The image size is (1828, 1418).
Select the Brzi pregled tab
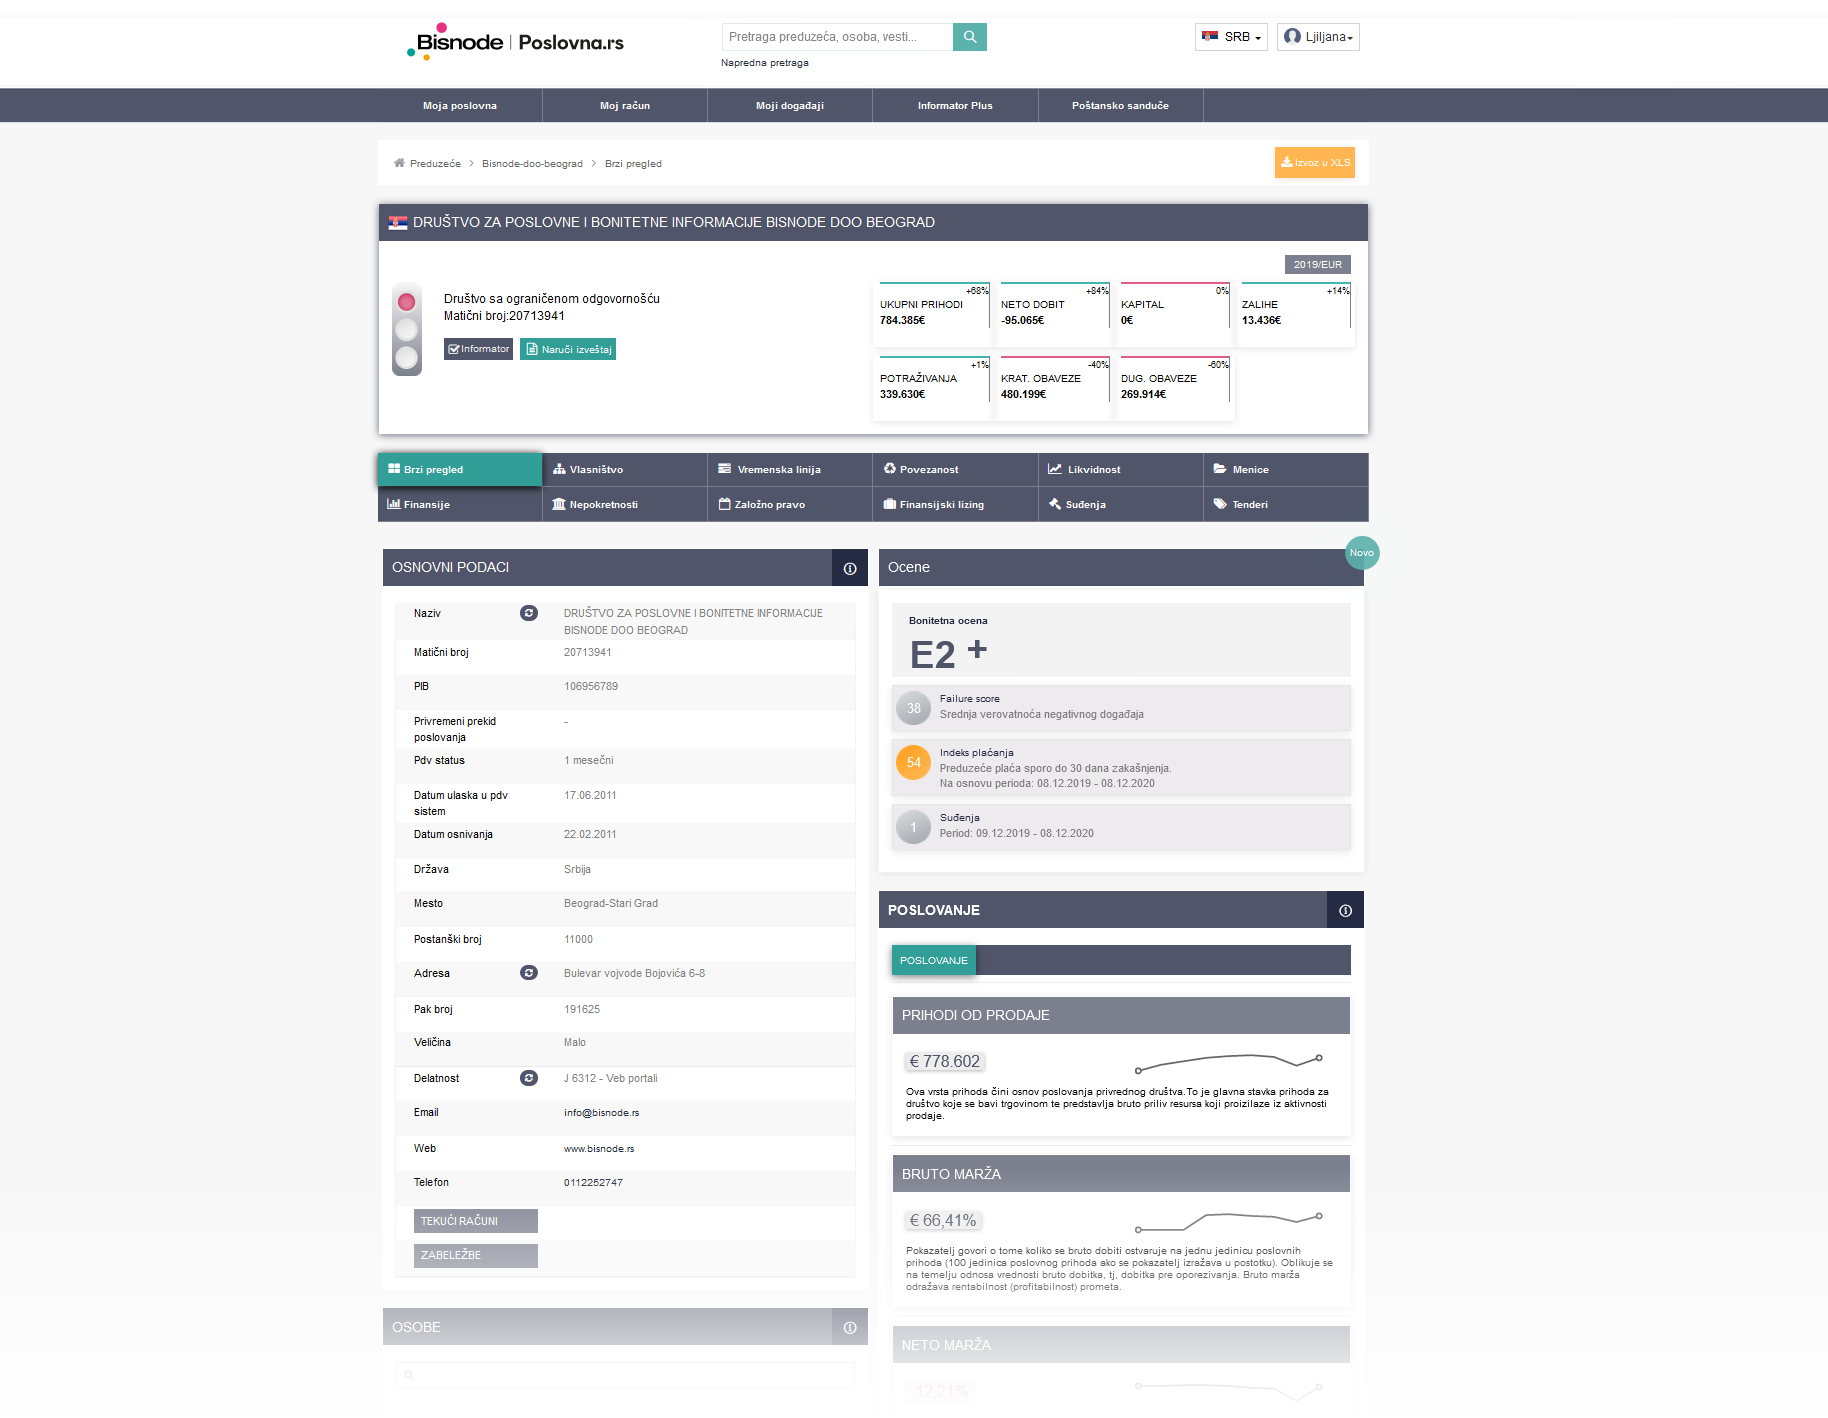460,469
